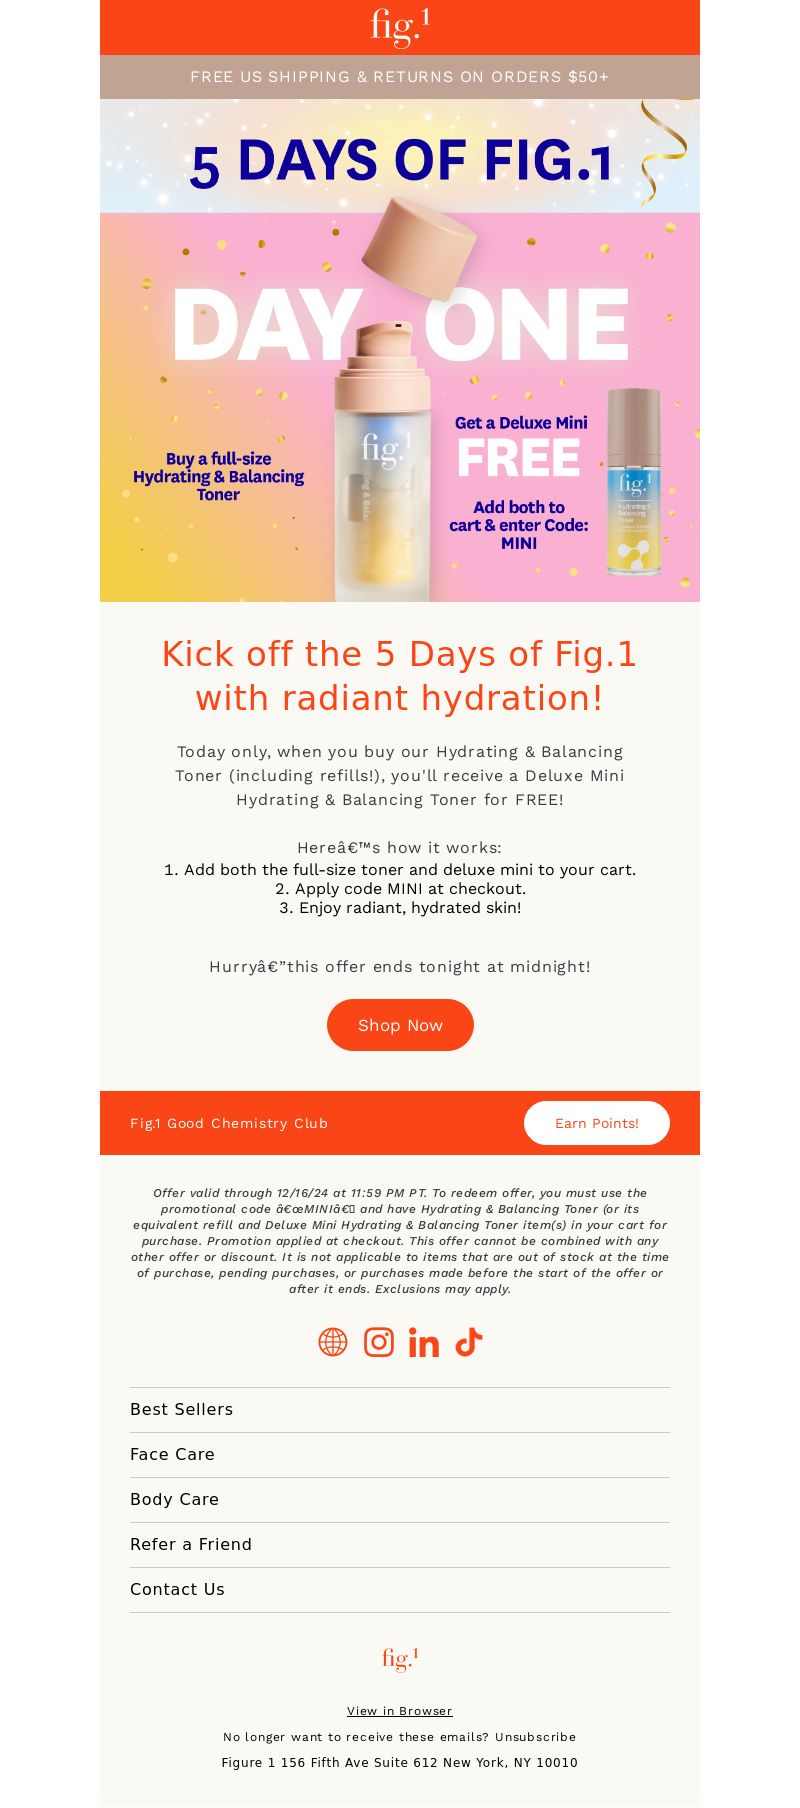This screenshot has width=800, height=1808.
Task: Open the LinkedIn icon
Action: 424,1342
